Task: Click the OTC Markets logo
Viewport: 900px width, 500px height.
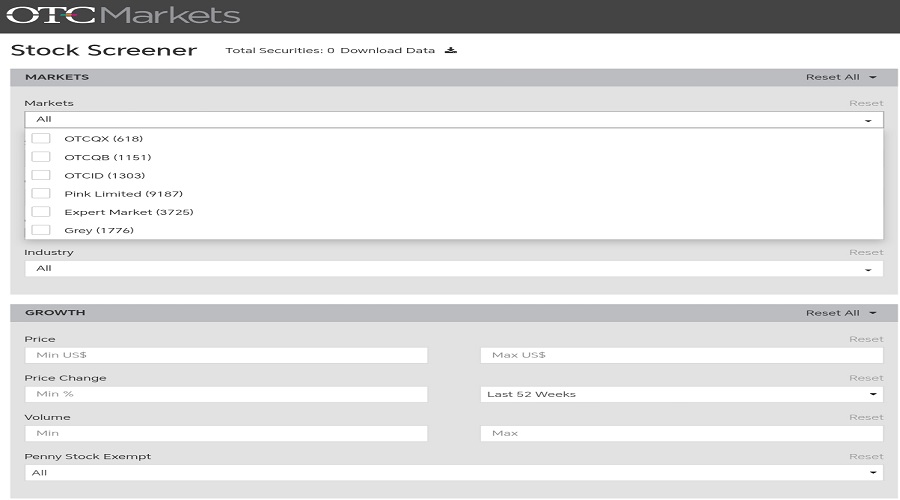Action: [x=125, y=16]
